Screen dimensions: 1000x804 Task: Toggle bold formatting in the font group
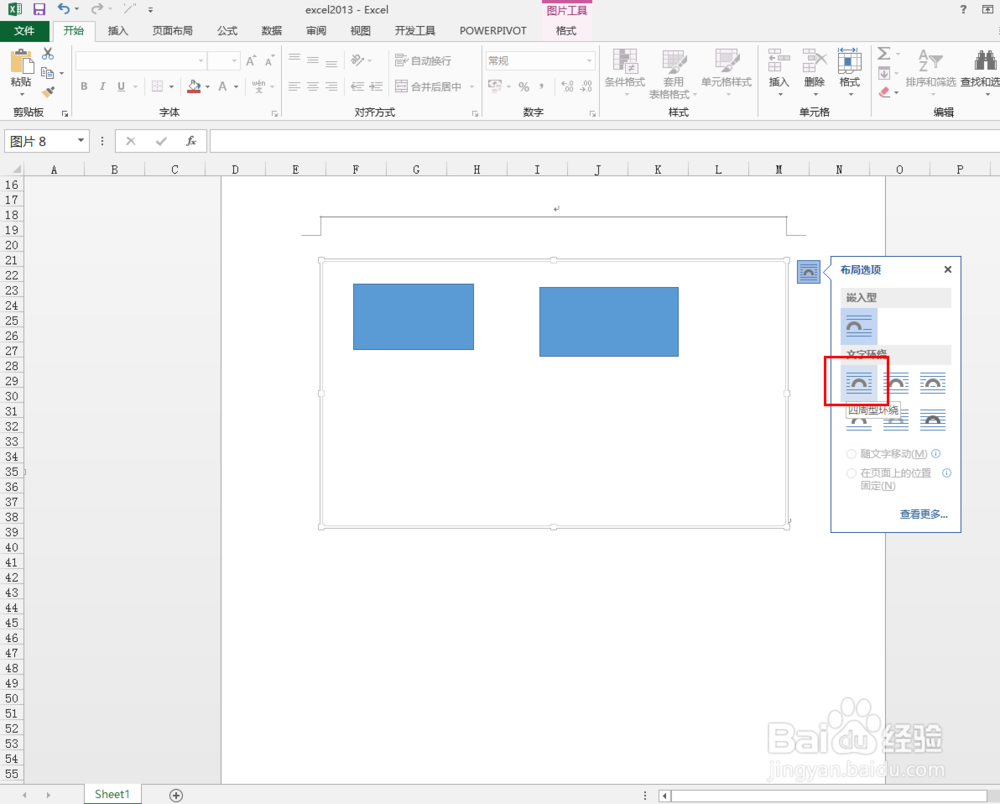tap(84, 88)
